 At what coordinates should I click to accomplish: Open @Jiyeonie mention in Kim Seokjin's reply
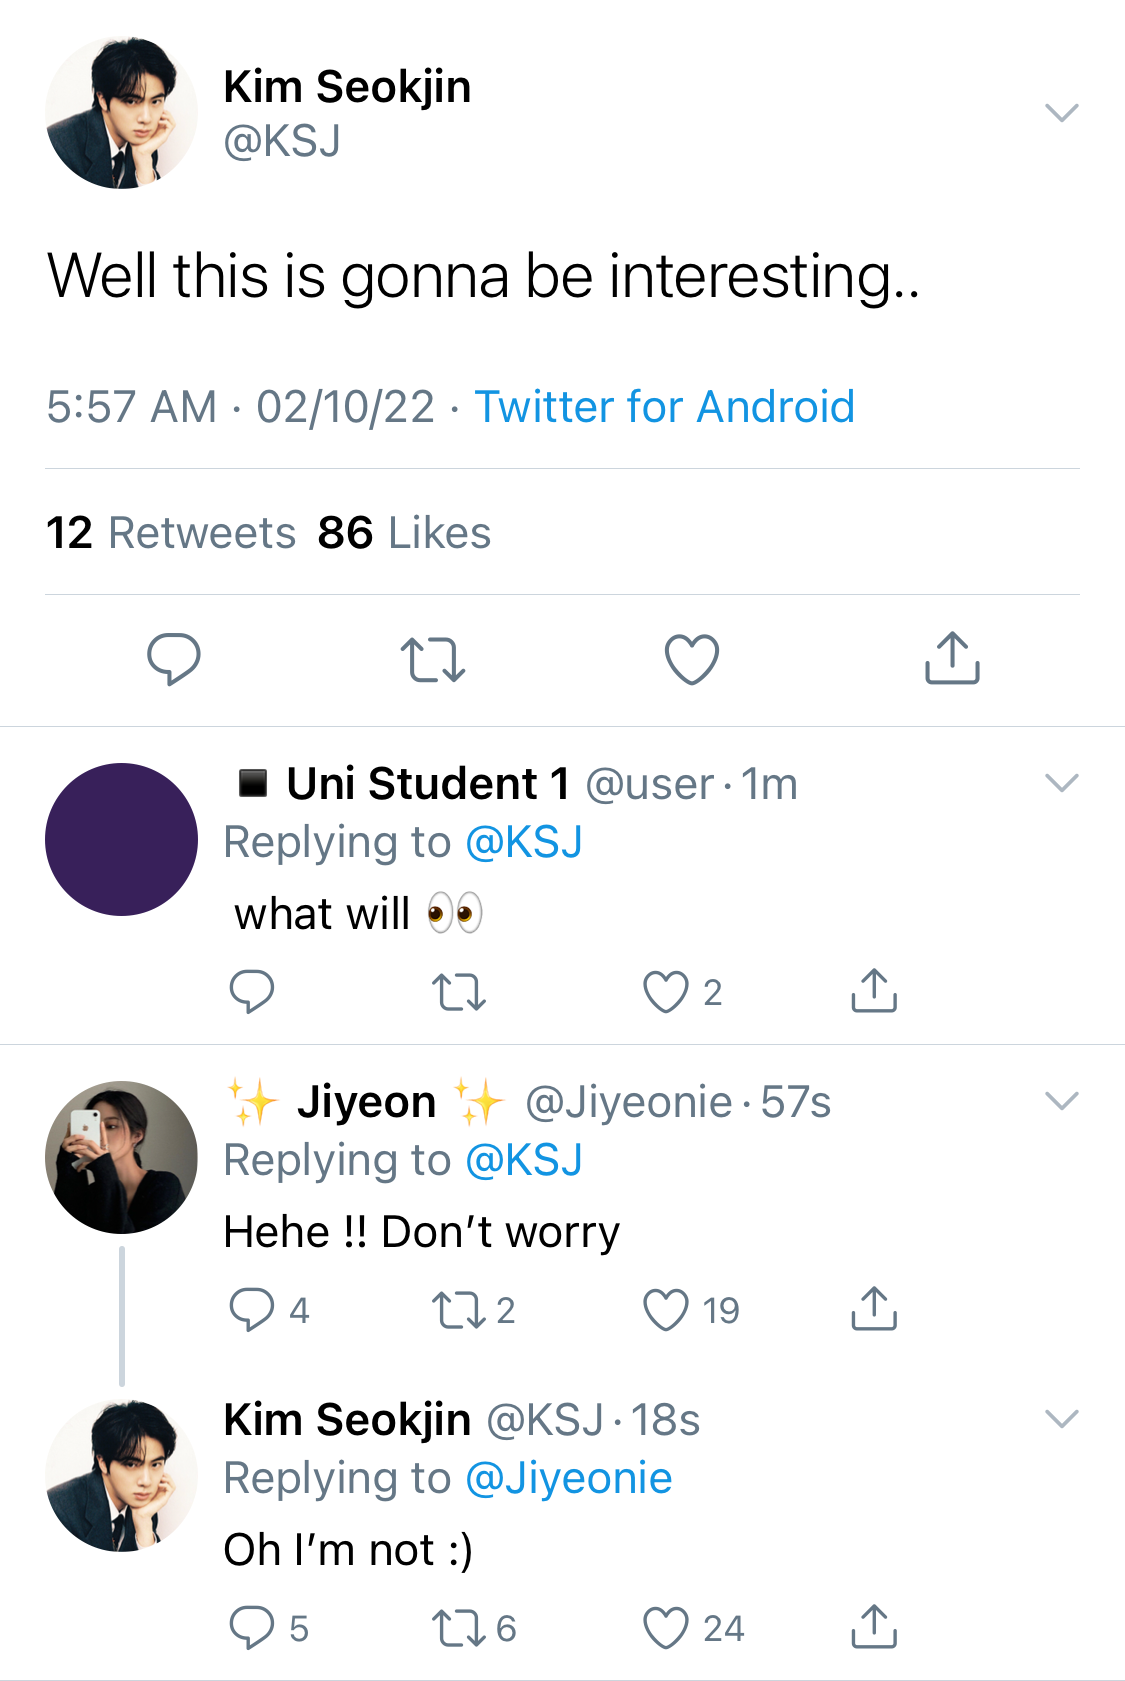coord(569,1478)
